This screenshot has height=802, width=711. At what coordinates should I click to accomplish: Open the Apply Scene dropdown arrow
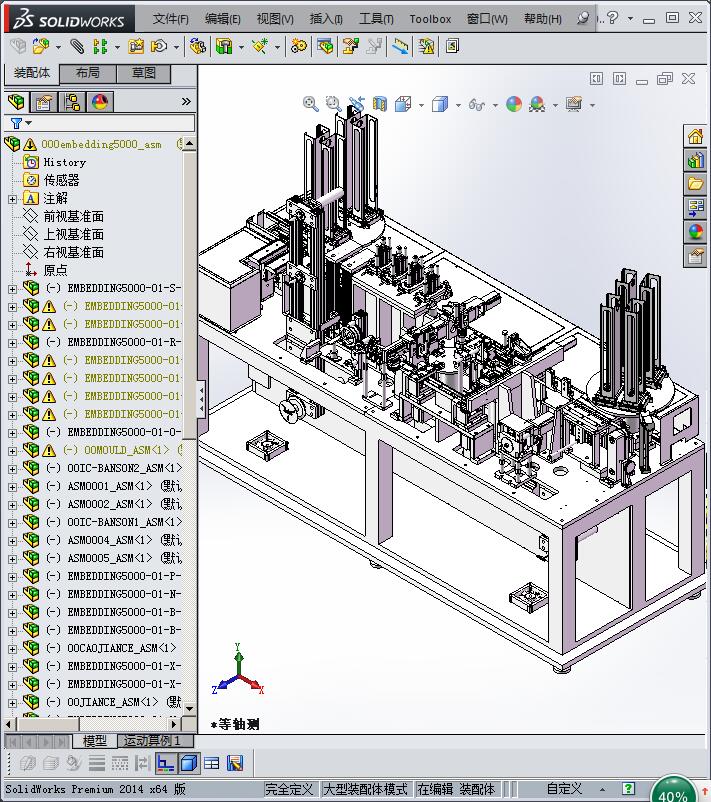pyautogui.click(x=555, y=105)
